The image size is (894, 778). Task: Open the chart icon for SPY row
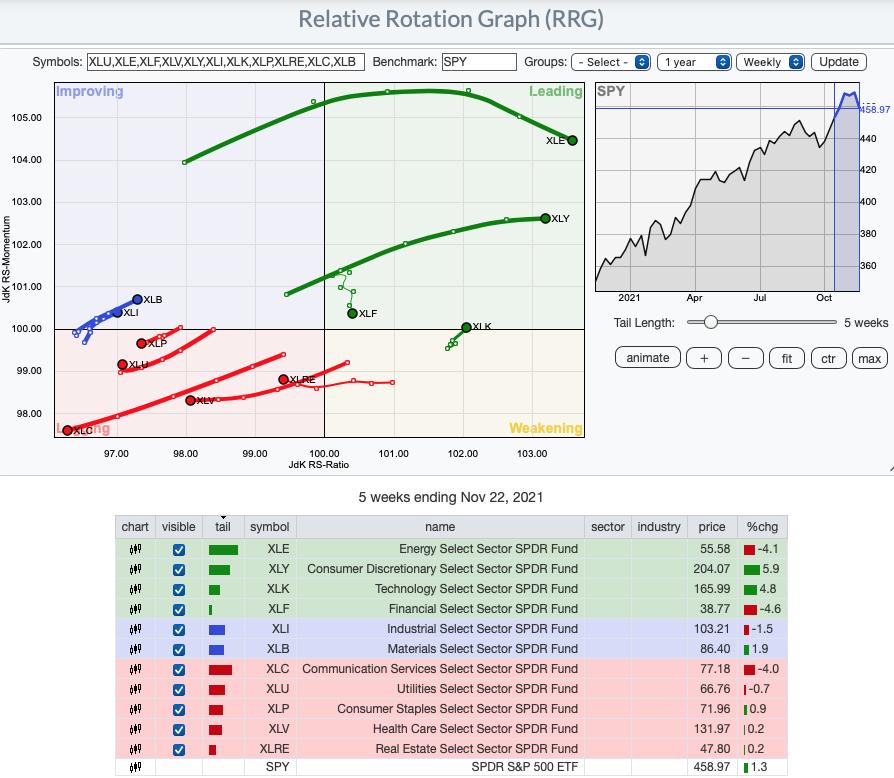click(x=135, y=767)
